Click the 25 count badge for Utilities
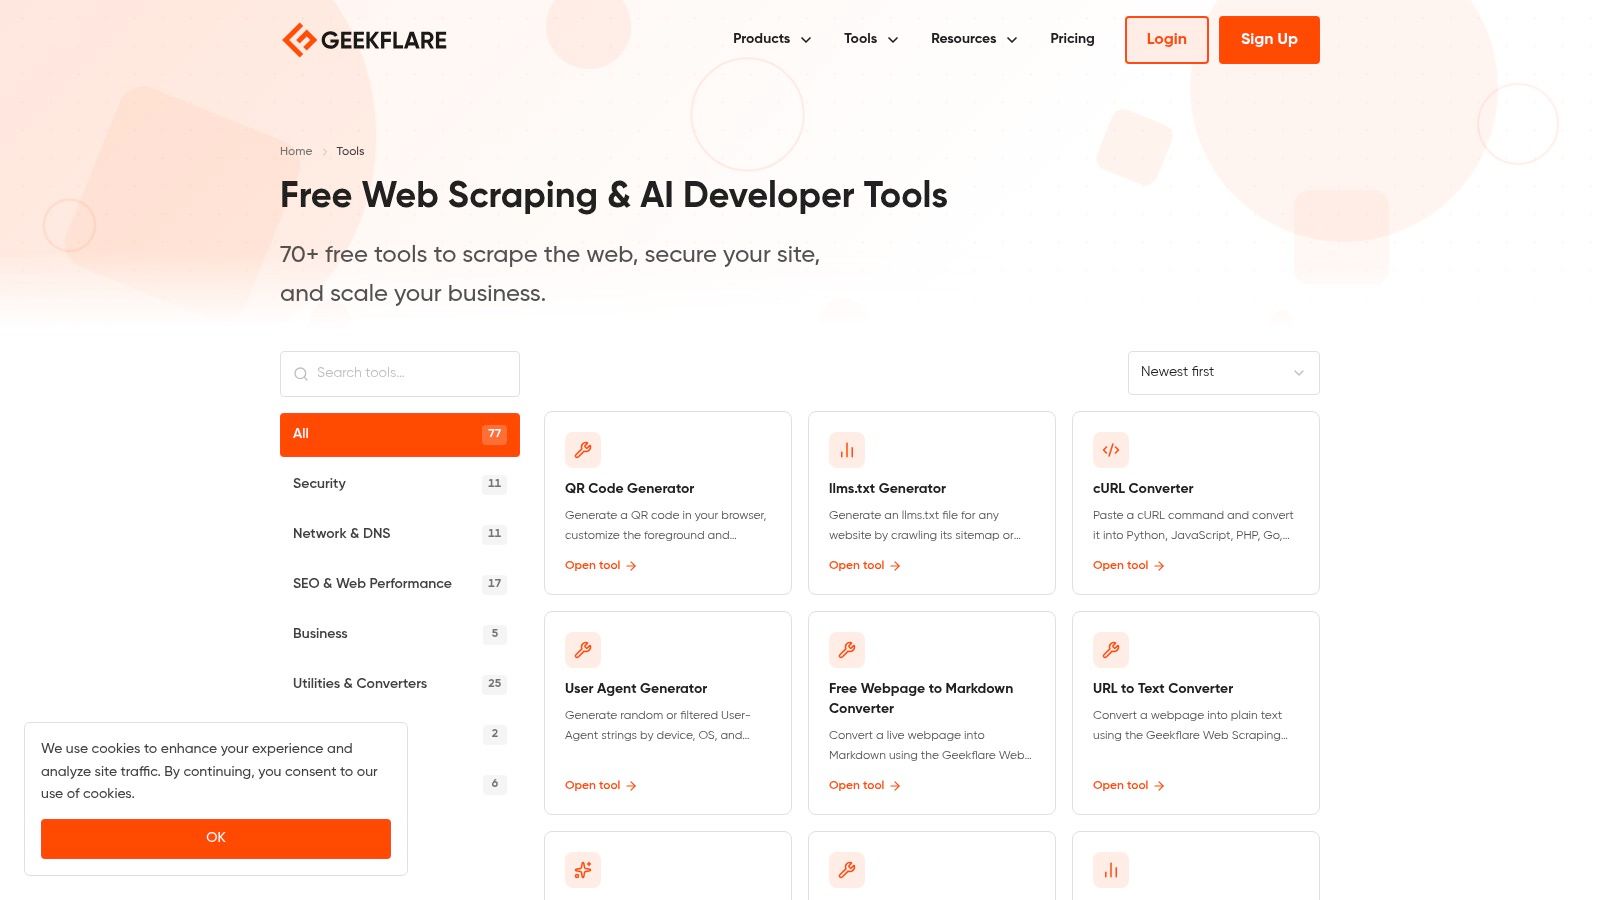This screenshot has height=900, width=1600. tap(494, 684)
